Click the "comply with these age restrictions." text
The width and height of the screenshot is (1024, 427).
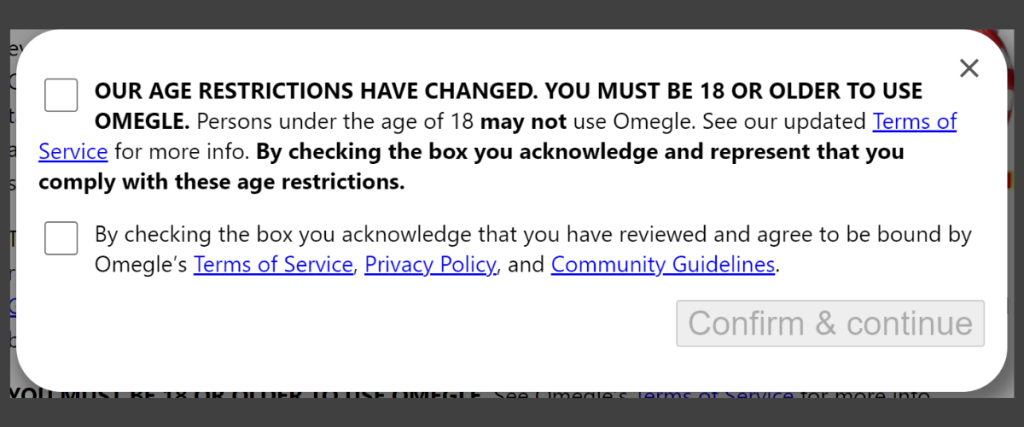[x=222, y=183]
